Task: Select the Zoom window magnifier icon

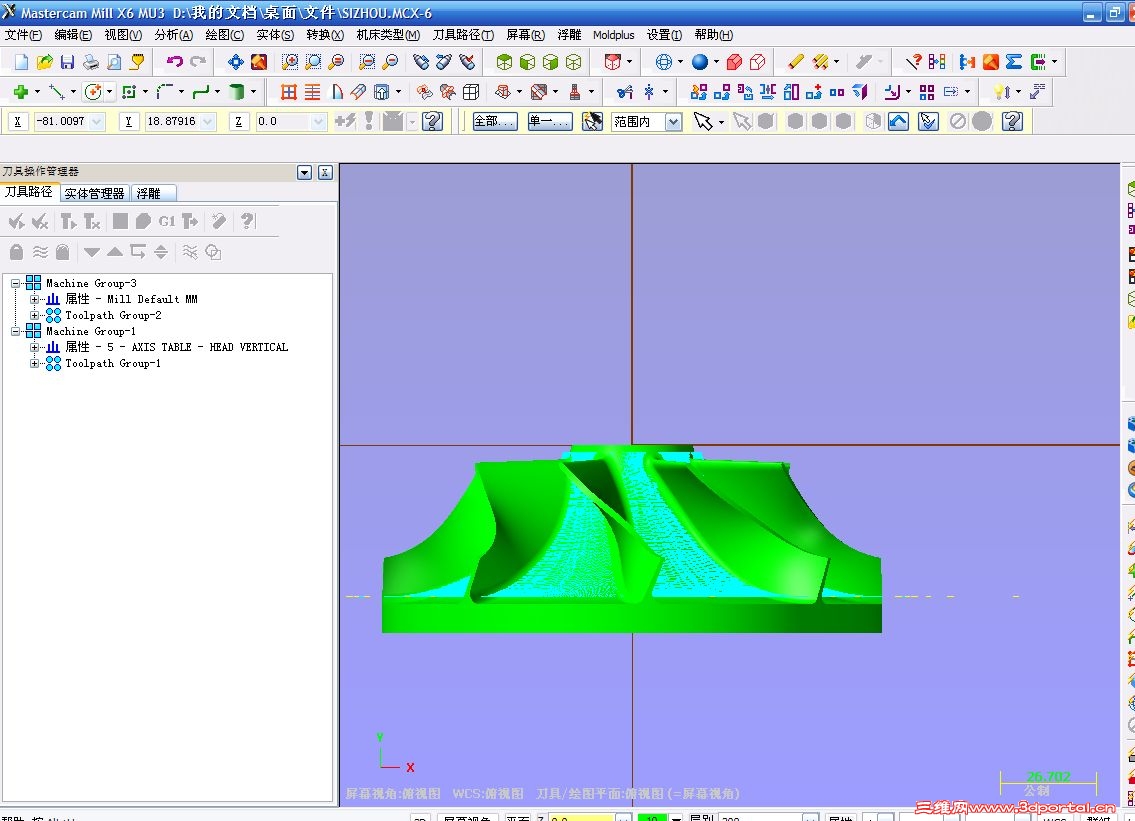Action: click(290, 62)
